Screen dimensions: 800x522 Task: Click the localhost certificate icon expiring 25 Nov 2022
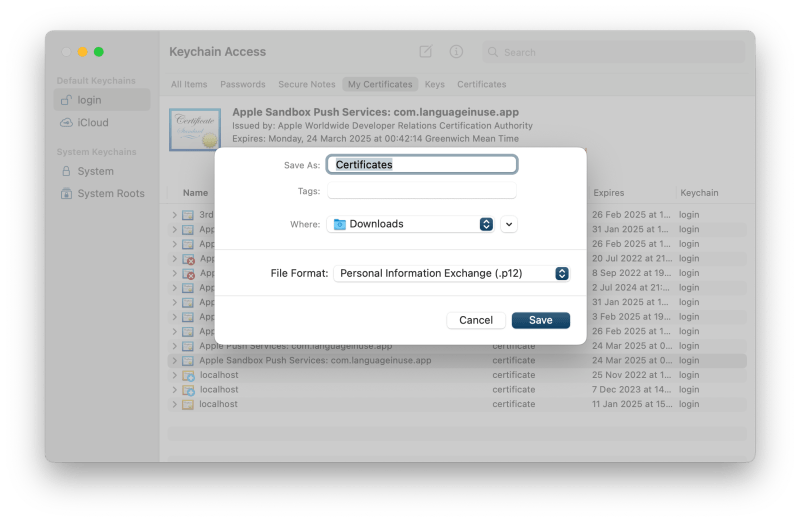click(x=189, y=376)
